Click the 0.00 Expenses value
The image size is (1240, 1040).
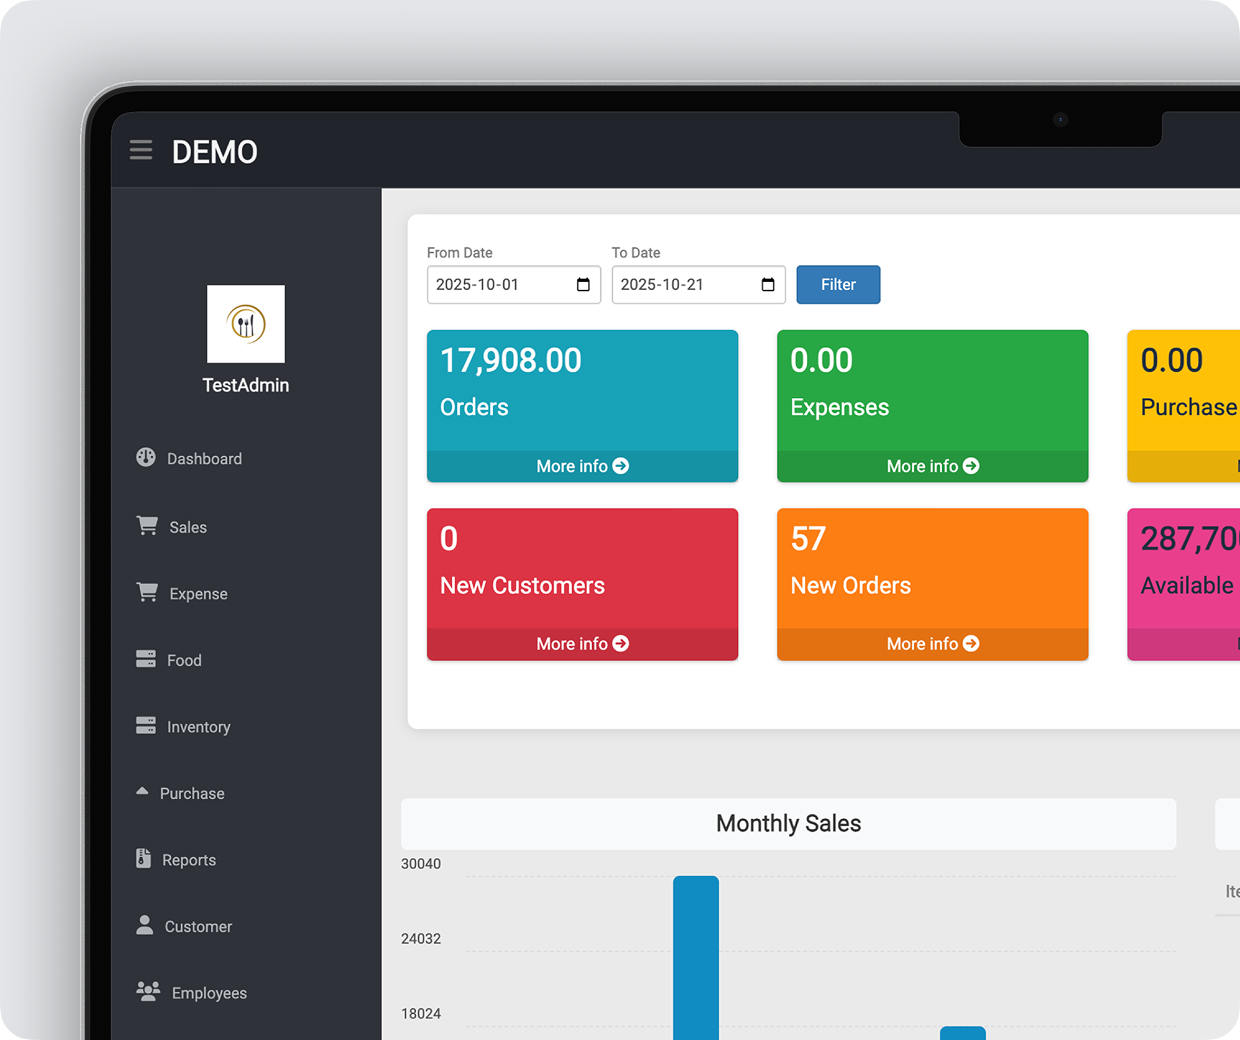point(822,361)
